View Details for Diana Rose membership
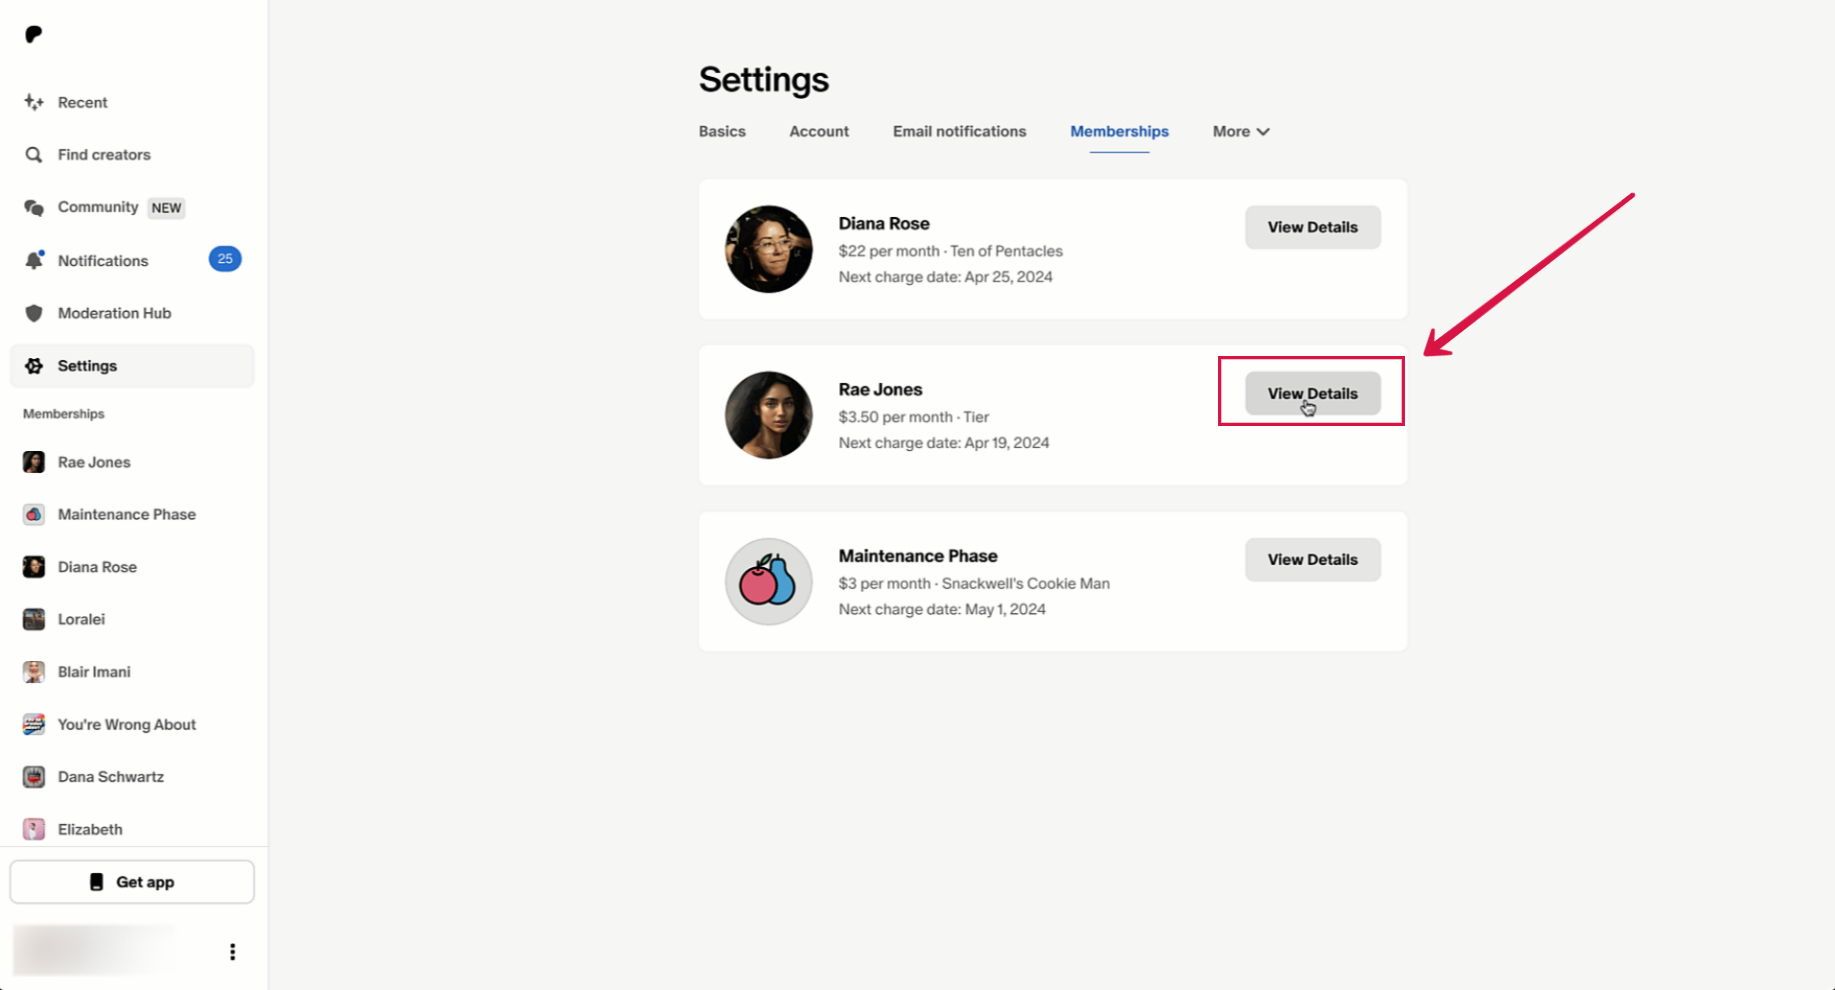This screenshot has height=990, width=1835. click(1312, 227)
